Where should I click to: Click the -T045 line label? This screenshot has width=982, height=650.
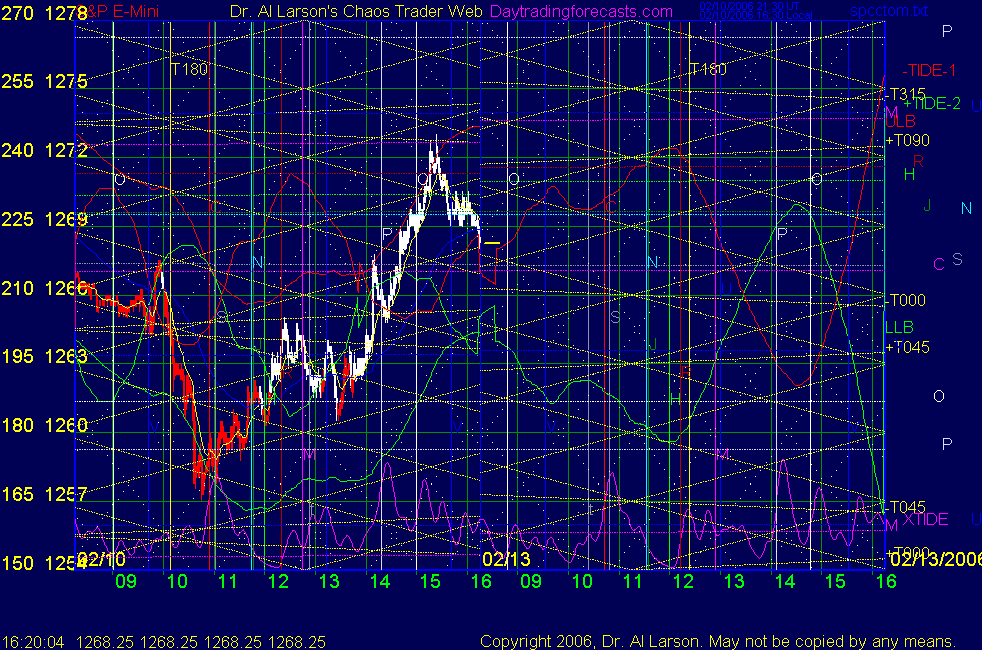tap(905, 507)
